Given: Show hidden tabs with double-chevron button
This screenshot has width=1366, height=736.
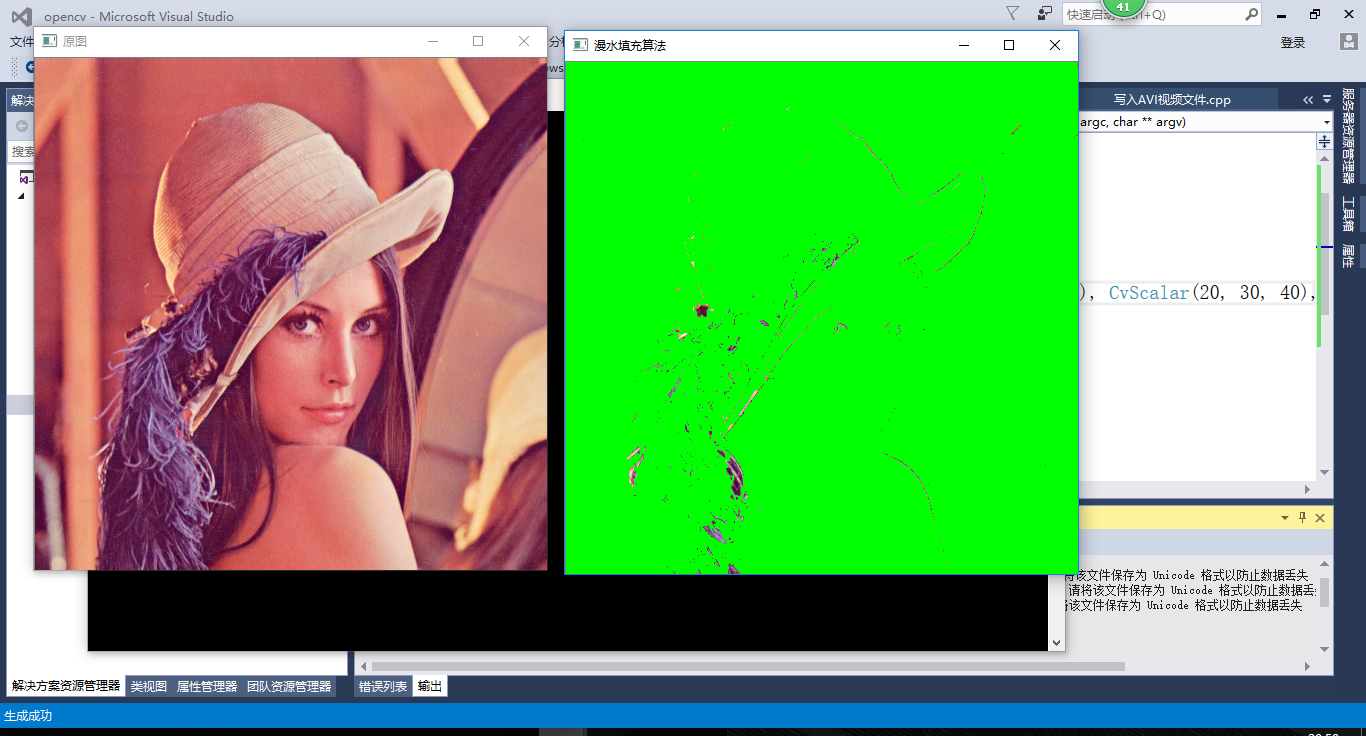Looking at the screenshot, I should pyautogui.click(x=1308, y=100).
